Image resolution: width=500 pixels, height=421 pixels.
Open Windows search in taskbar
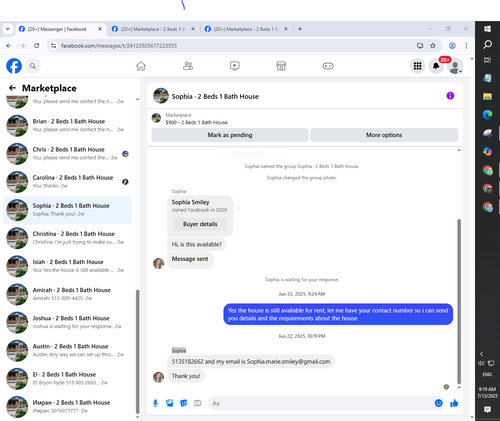pyautogui.click(x=487, y=44)
